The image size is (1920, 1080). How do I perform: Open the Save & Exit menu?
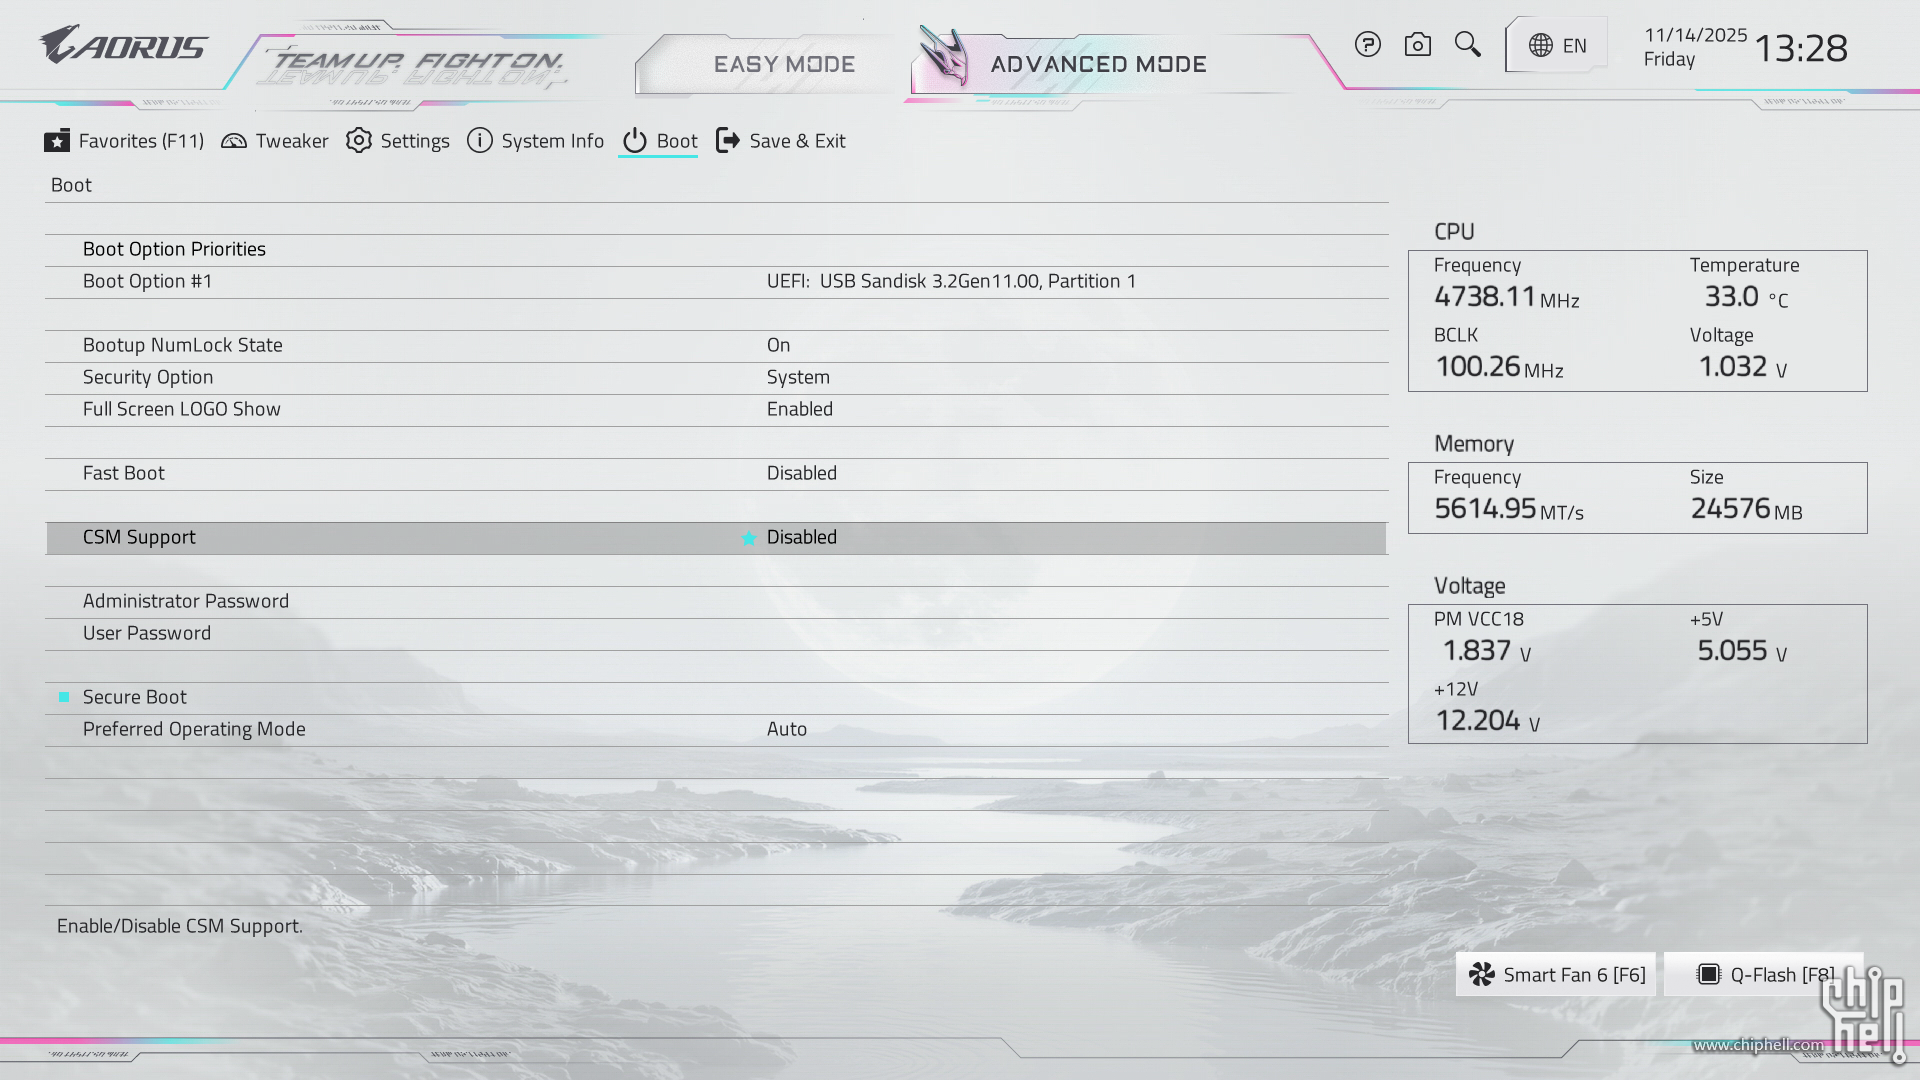781,141
